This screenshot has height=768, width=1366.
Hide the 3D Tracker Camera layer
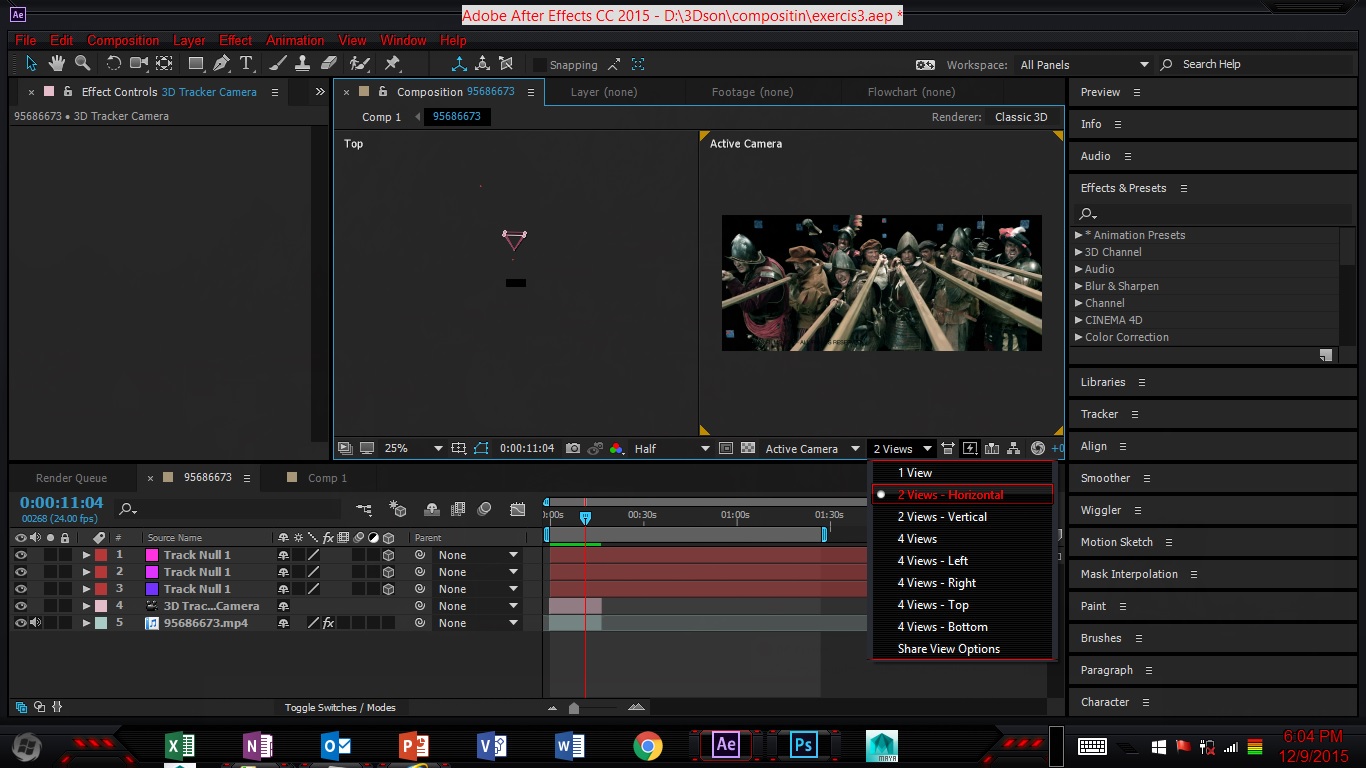coord(20,606)
